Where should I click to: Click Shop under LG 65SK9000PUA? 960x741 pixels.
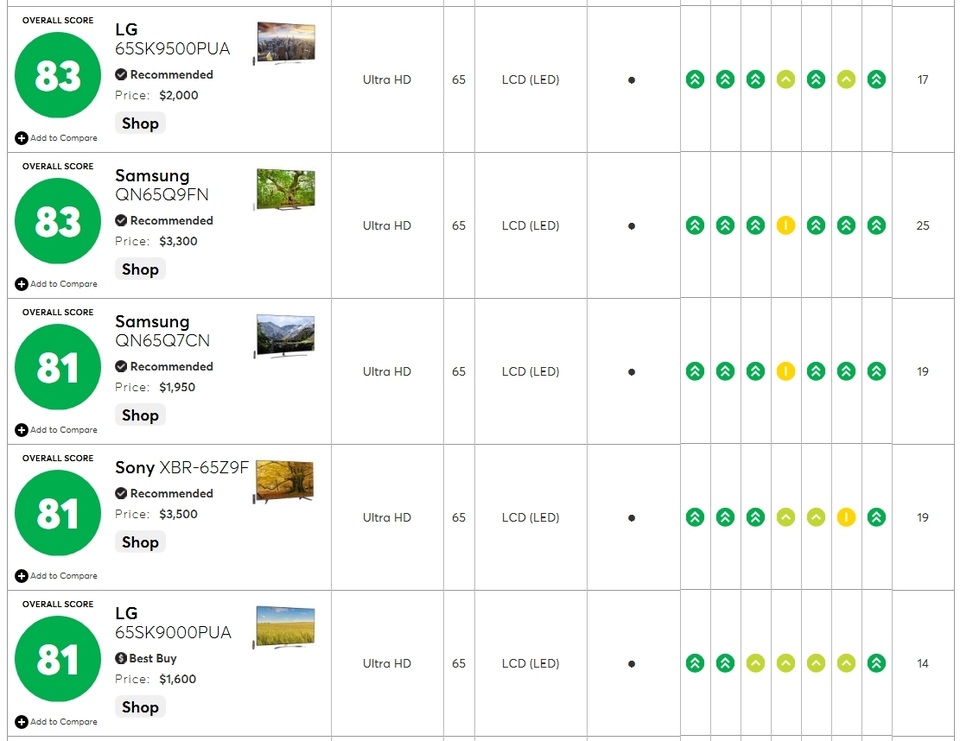pos(140,707)
